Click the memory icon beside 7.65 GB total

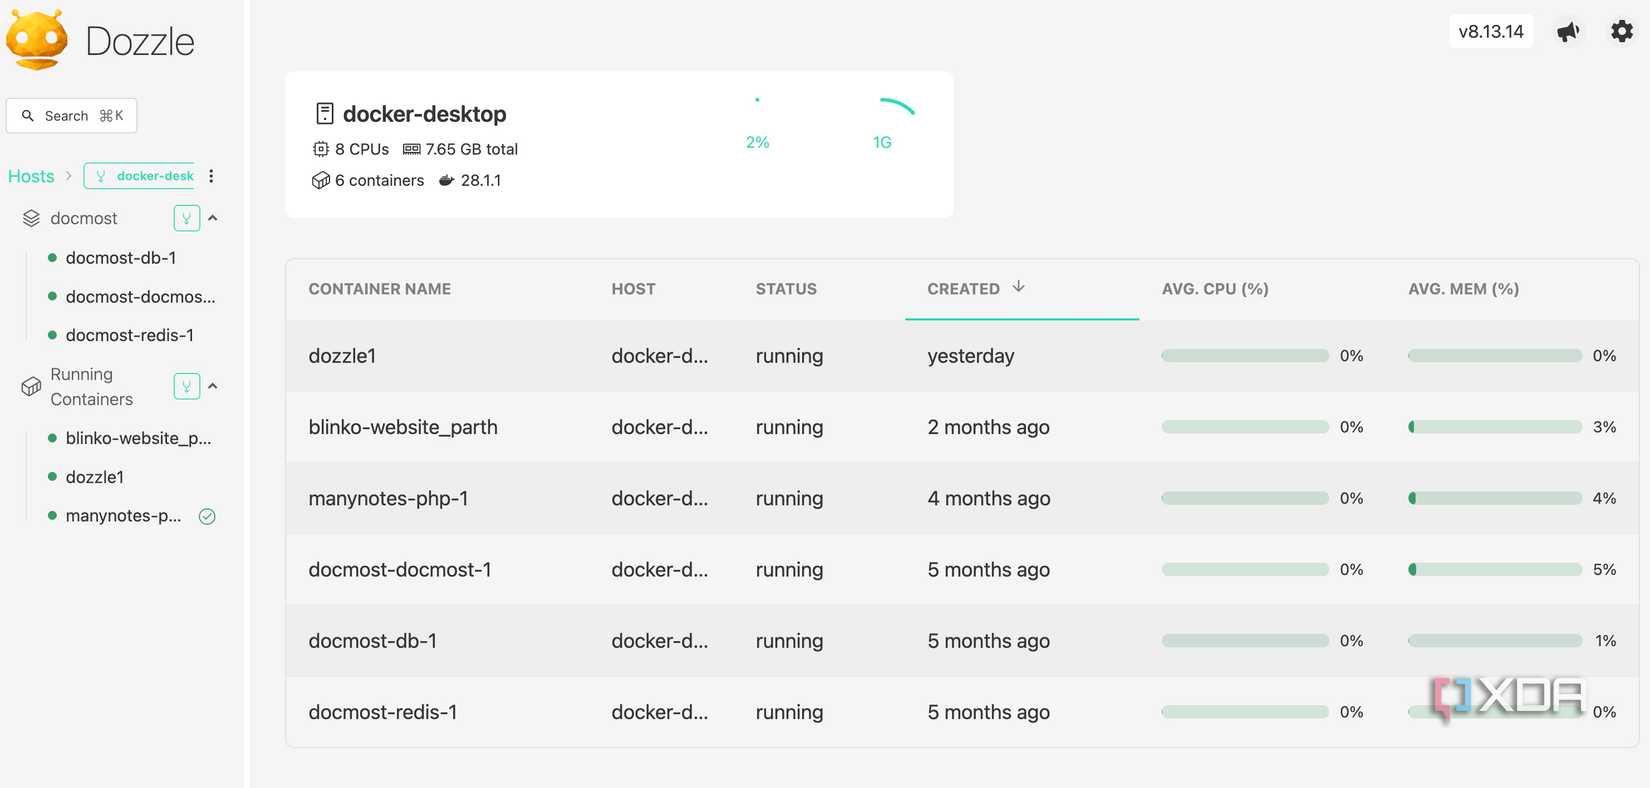click(412, 149)
